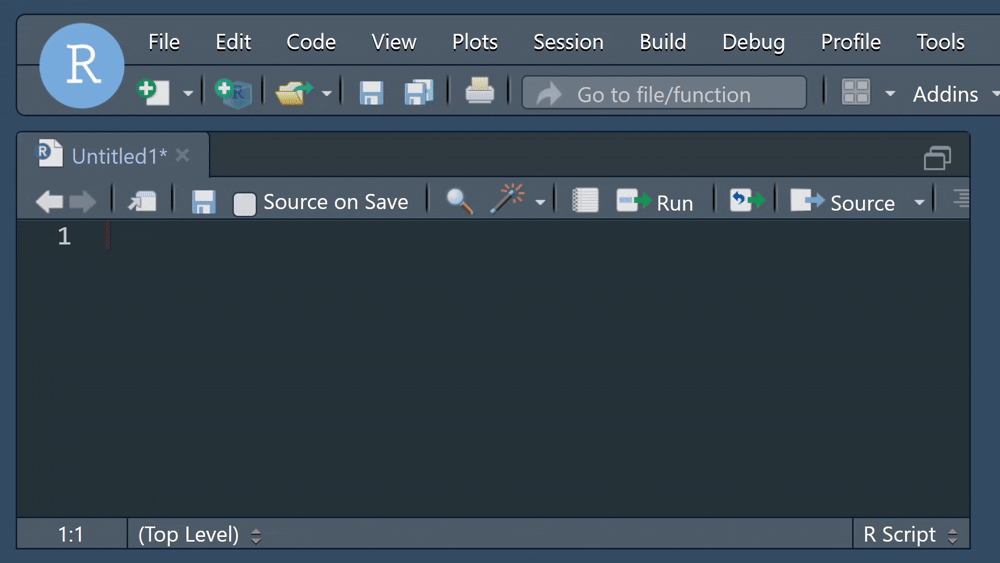Click the Run button
Viewport: 1000px width, 563px height.
[656, 202]
